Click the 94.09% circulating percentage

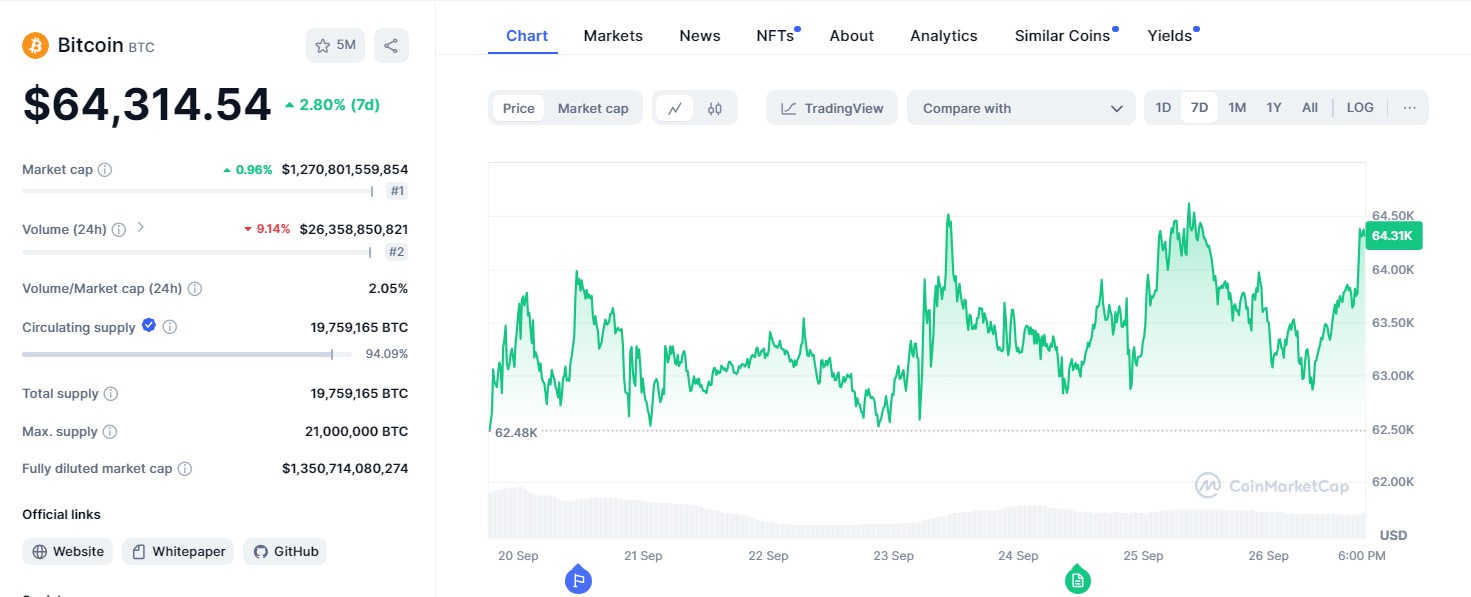pos(387,354)
